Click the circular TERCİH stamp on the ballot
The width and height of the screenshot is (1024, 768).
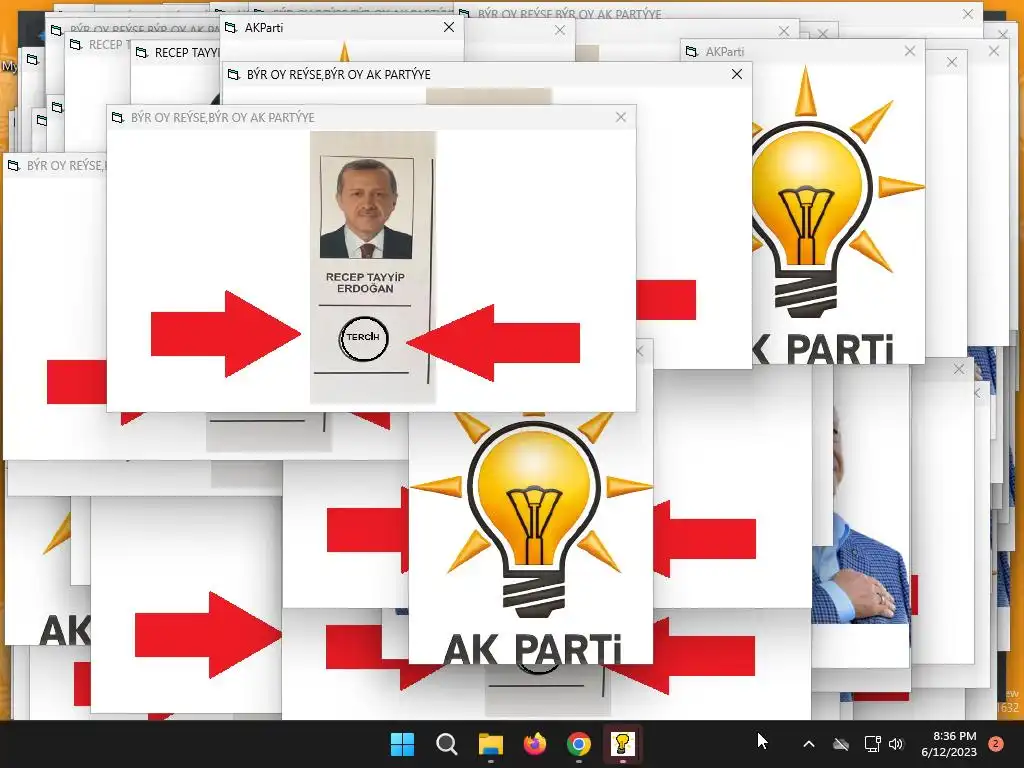click(364, 338)
